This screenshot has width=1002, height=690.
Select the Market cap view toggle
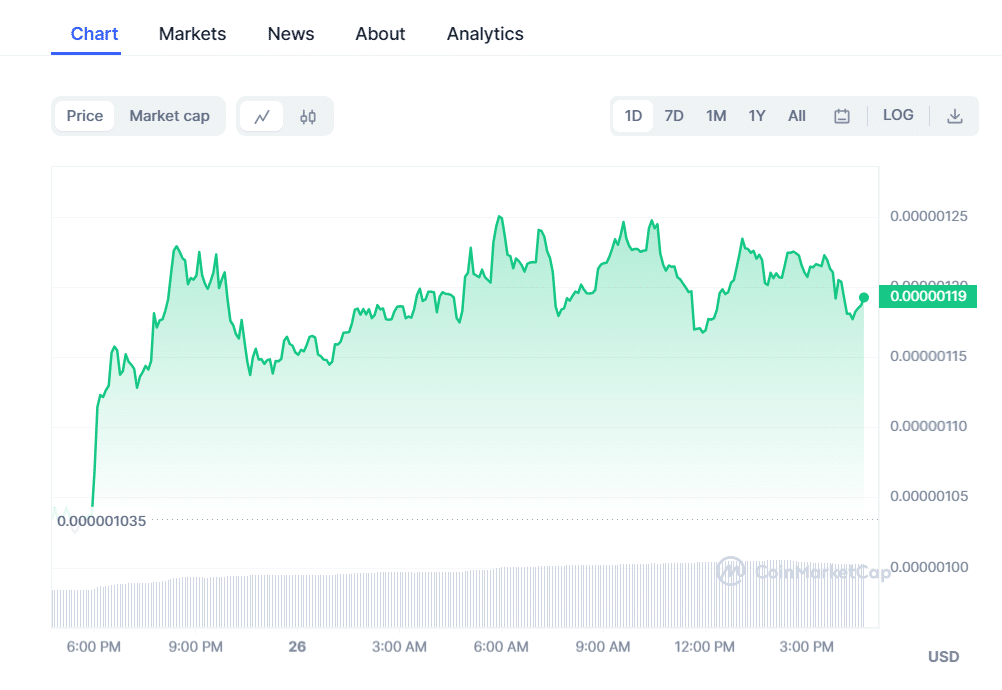[x=169, y=116]
